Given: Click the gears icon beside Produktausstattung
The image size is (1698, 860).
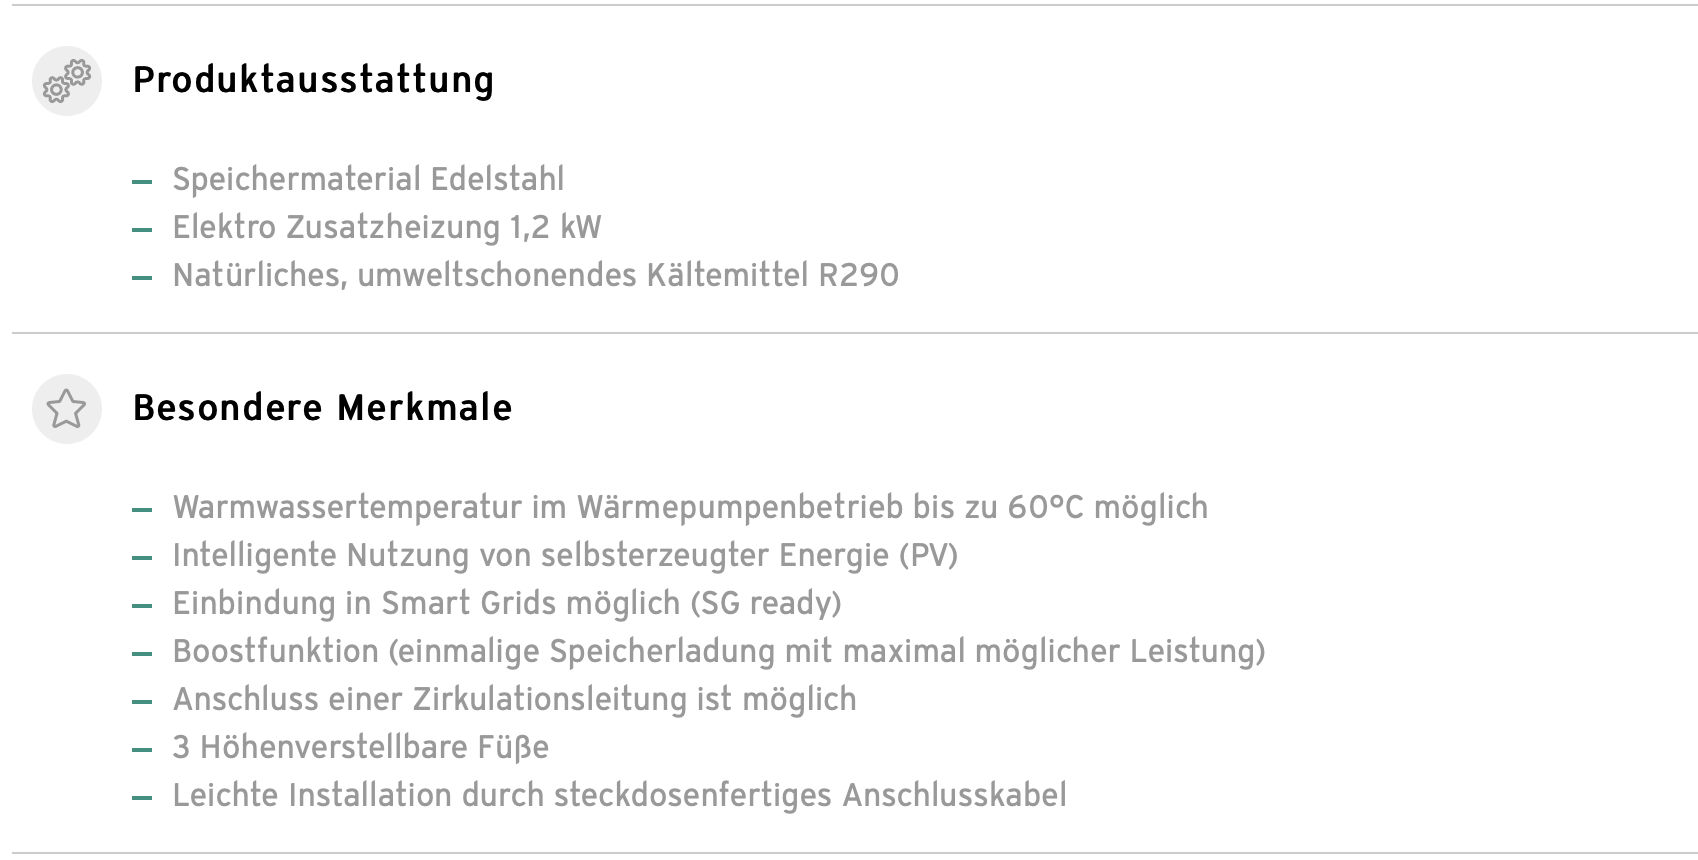Looking at the screenshot, I should [67, 81].
